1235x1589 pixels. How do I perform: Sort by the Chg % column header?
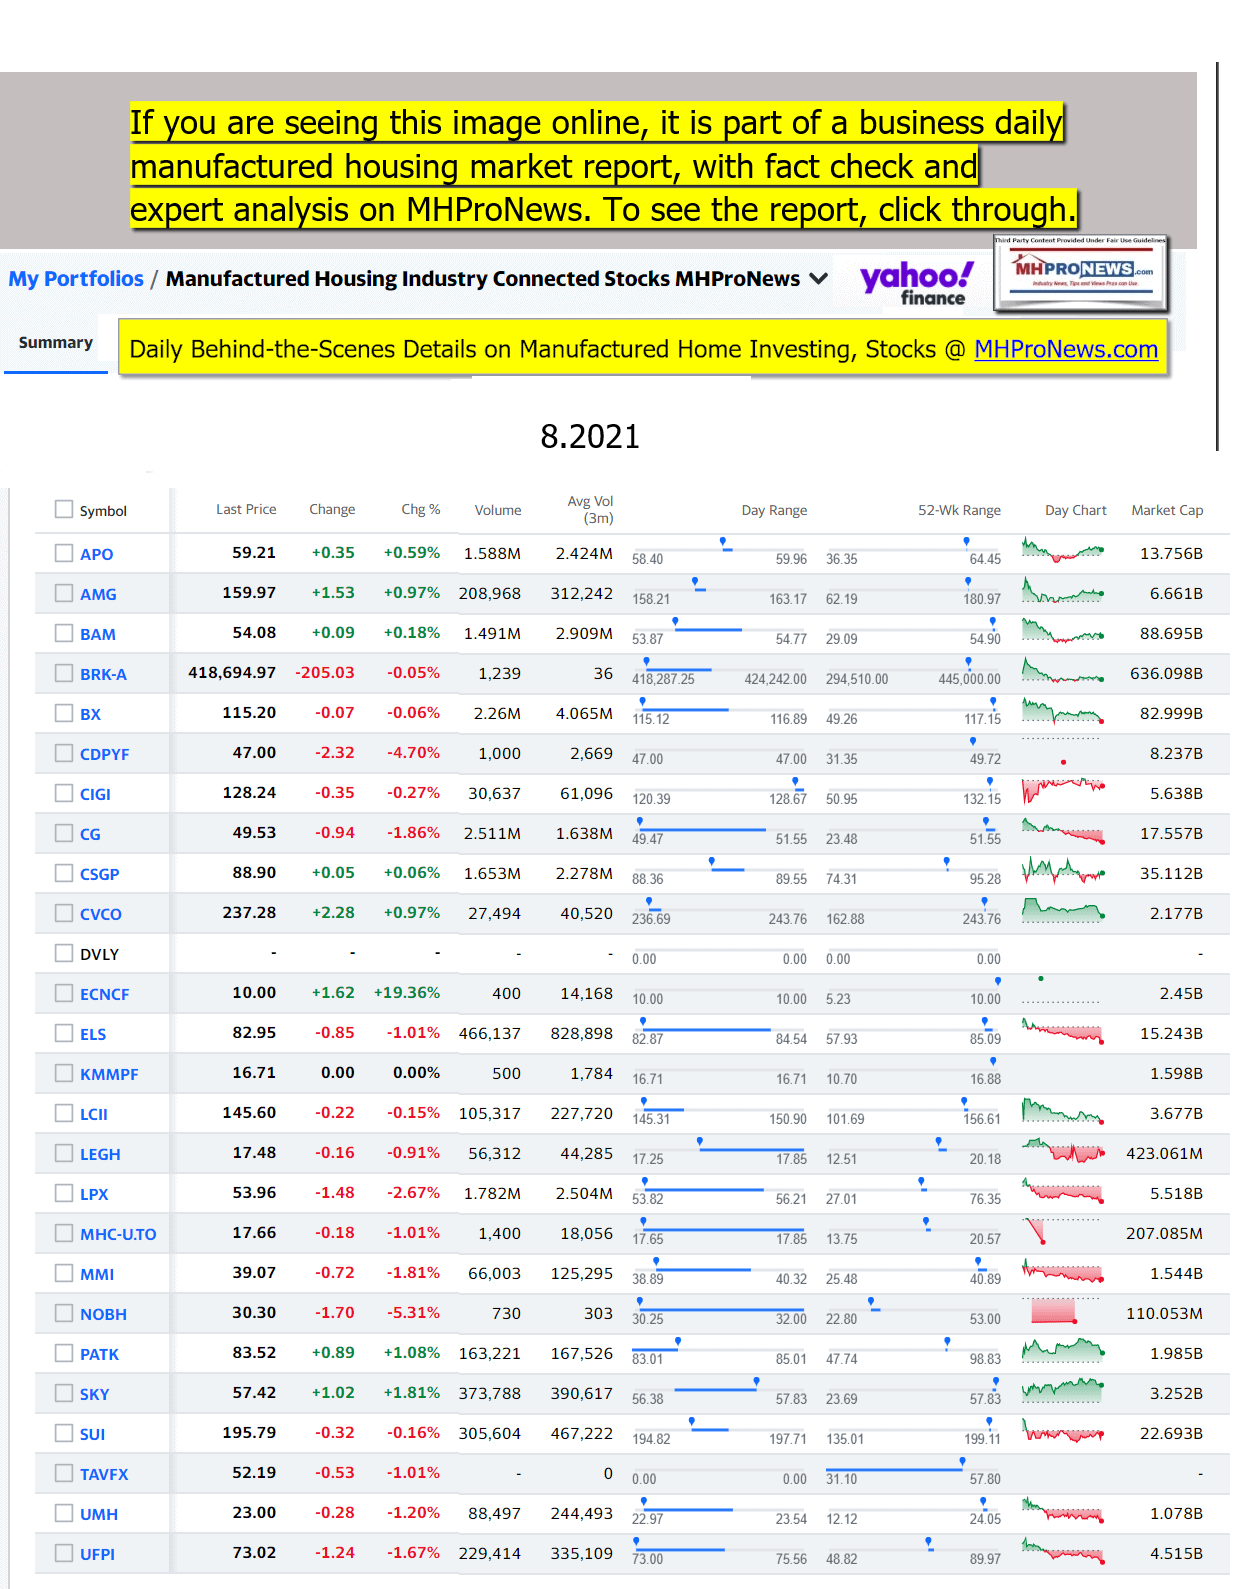click(x=420, y=510)
